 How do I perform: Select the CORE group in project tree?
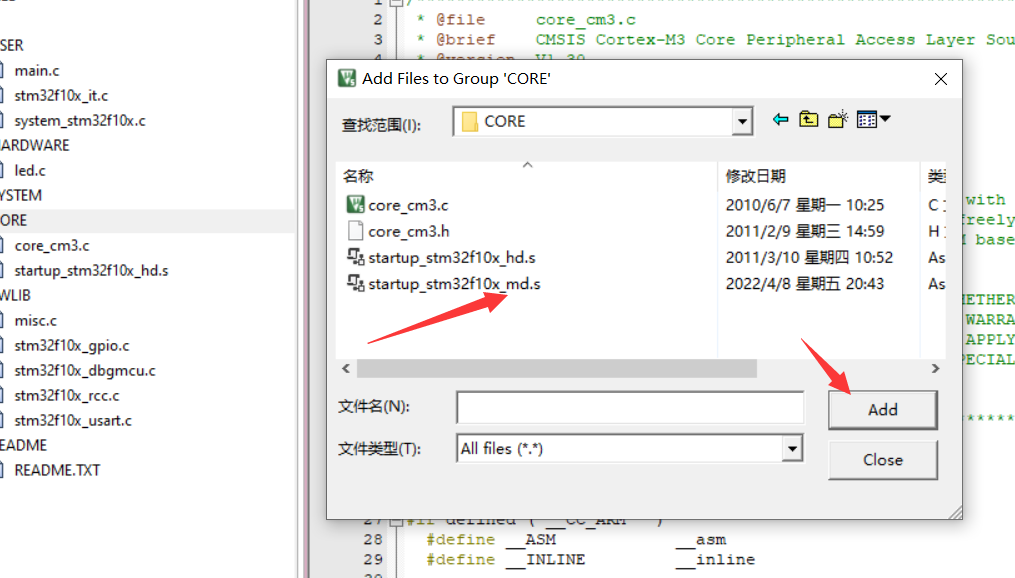click(14, 221)
